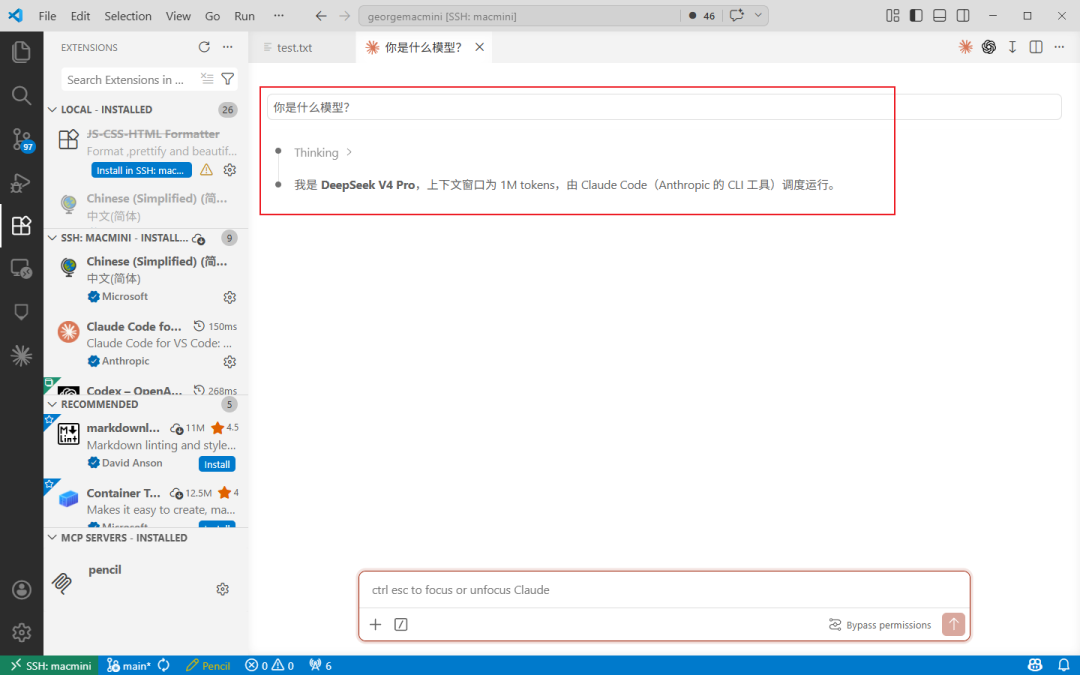Open the Accounts menu icon
Screen dimensions: 1080x675
coord(21,590)
